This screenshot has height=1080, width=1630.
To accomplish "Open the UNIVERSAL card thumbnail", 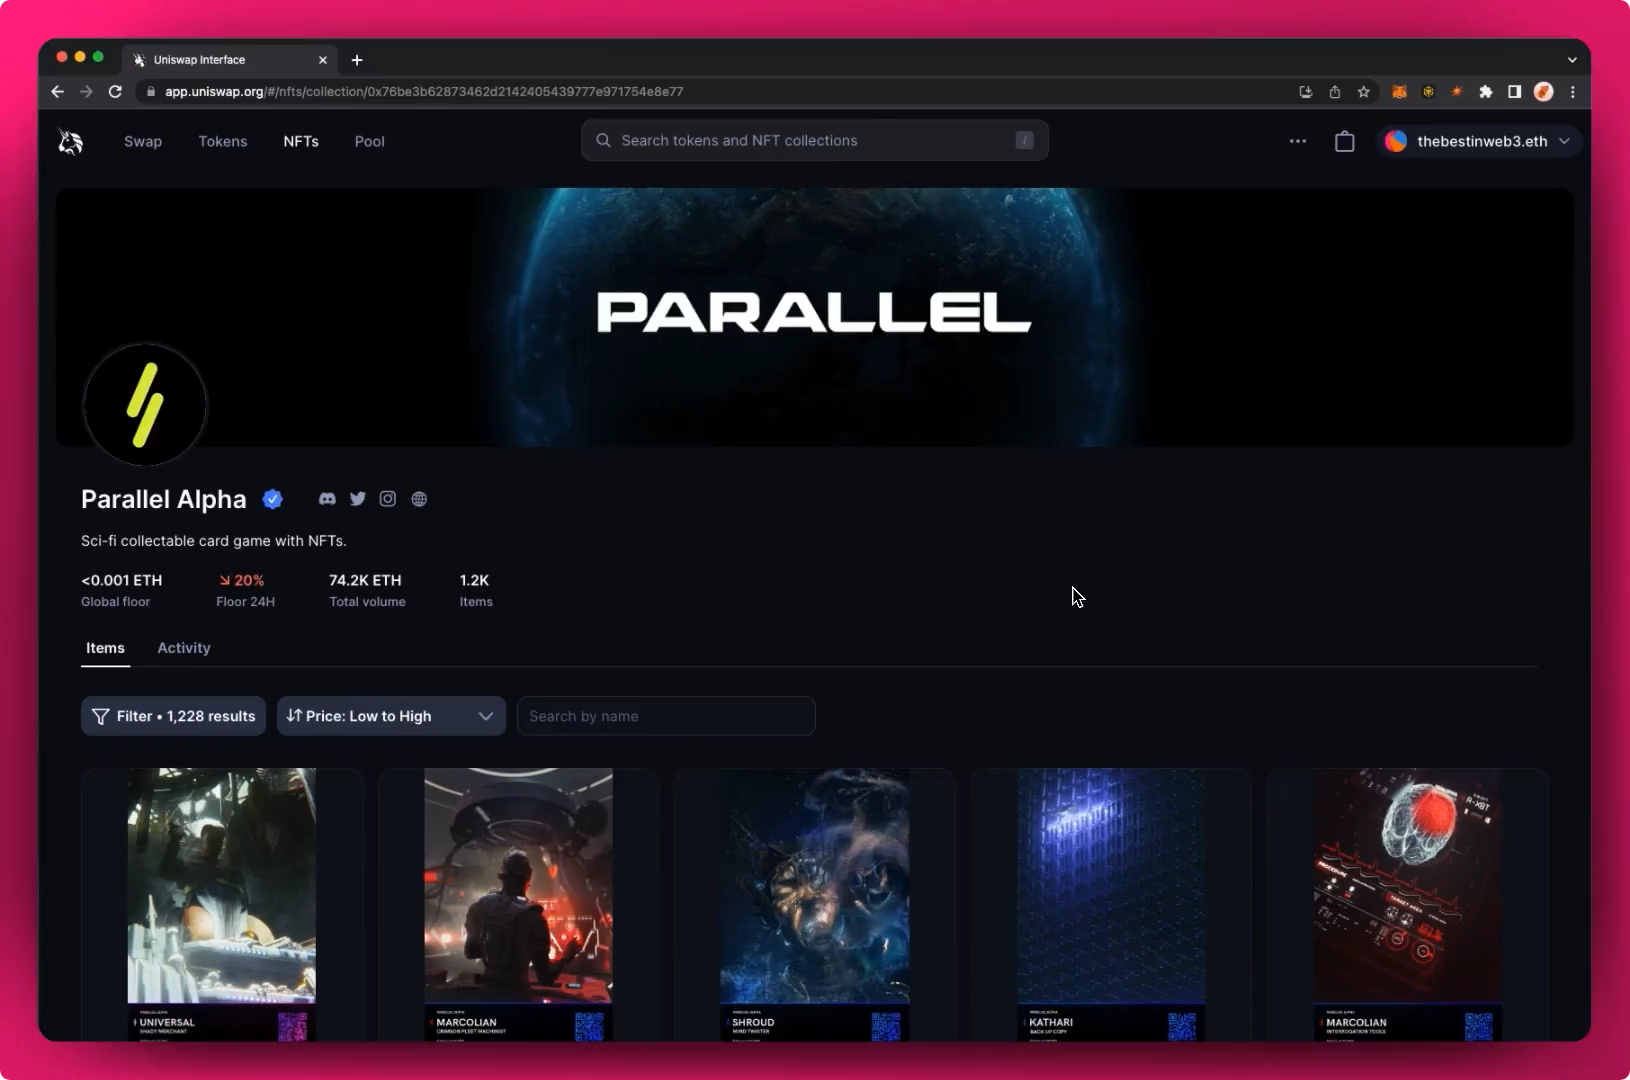I will tap(222, 905).
